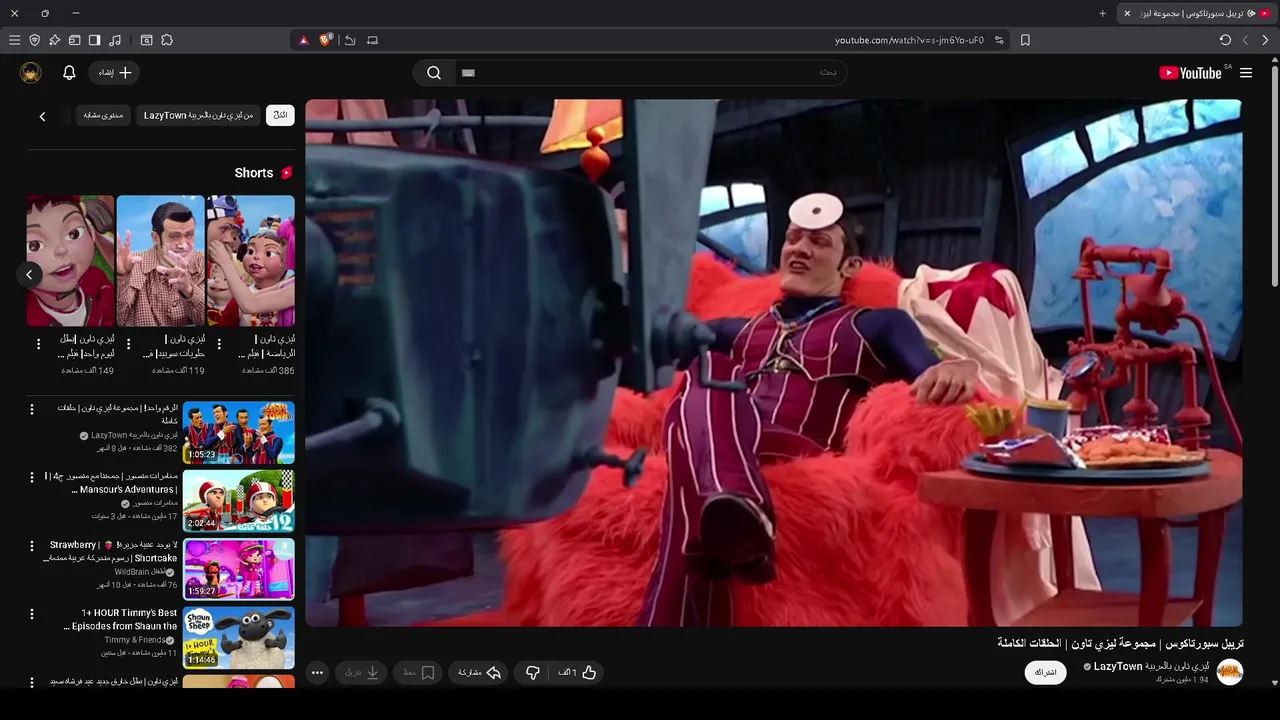This screenshot has height=720, width=1280.
Task: Open the Leo AI sparkle icon
Action: (54, 40)
